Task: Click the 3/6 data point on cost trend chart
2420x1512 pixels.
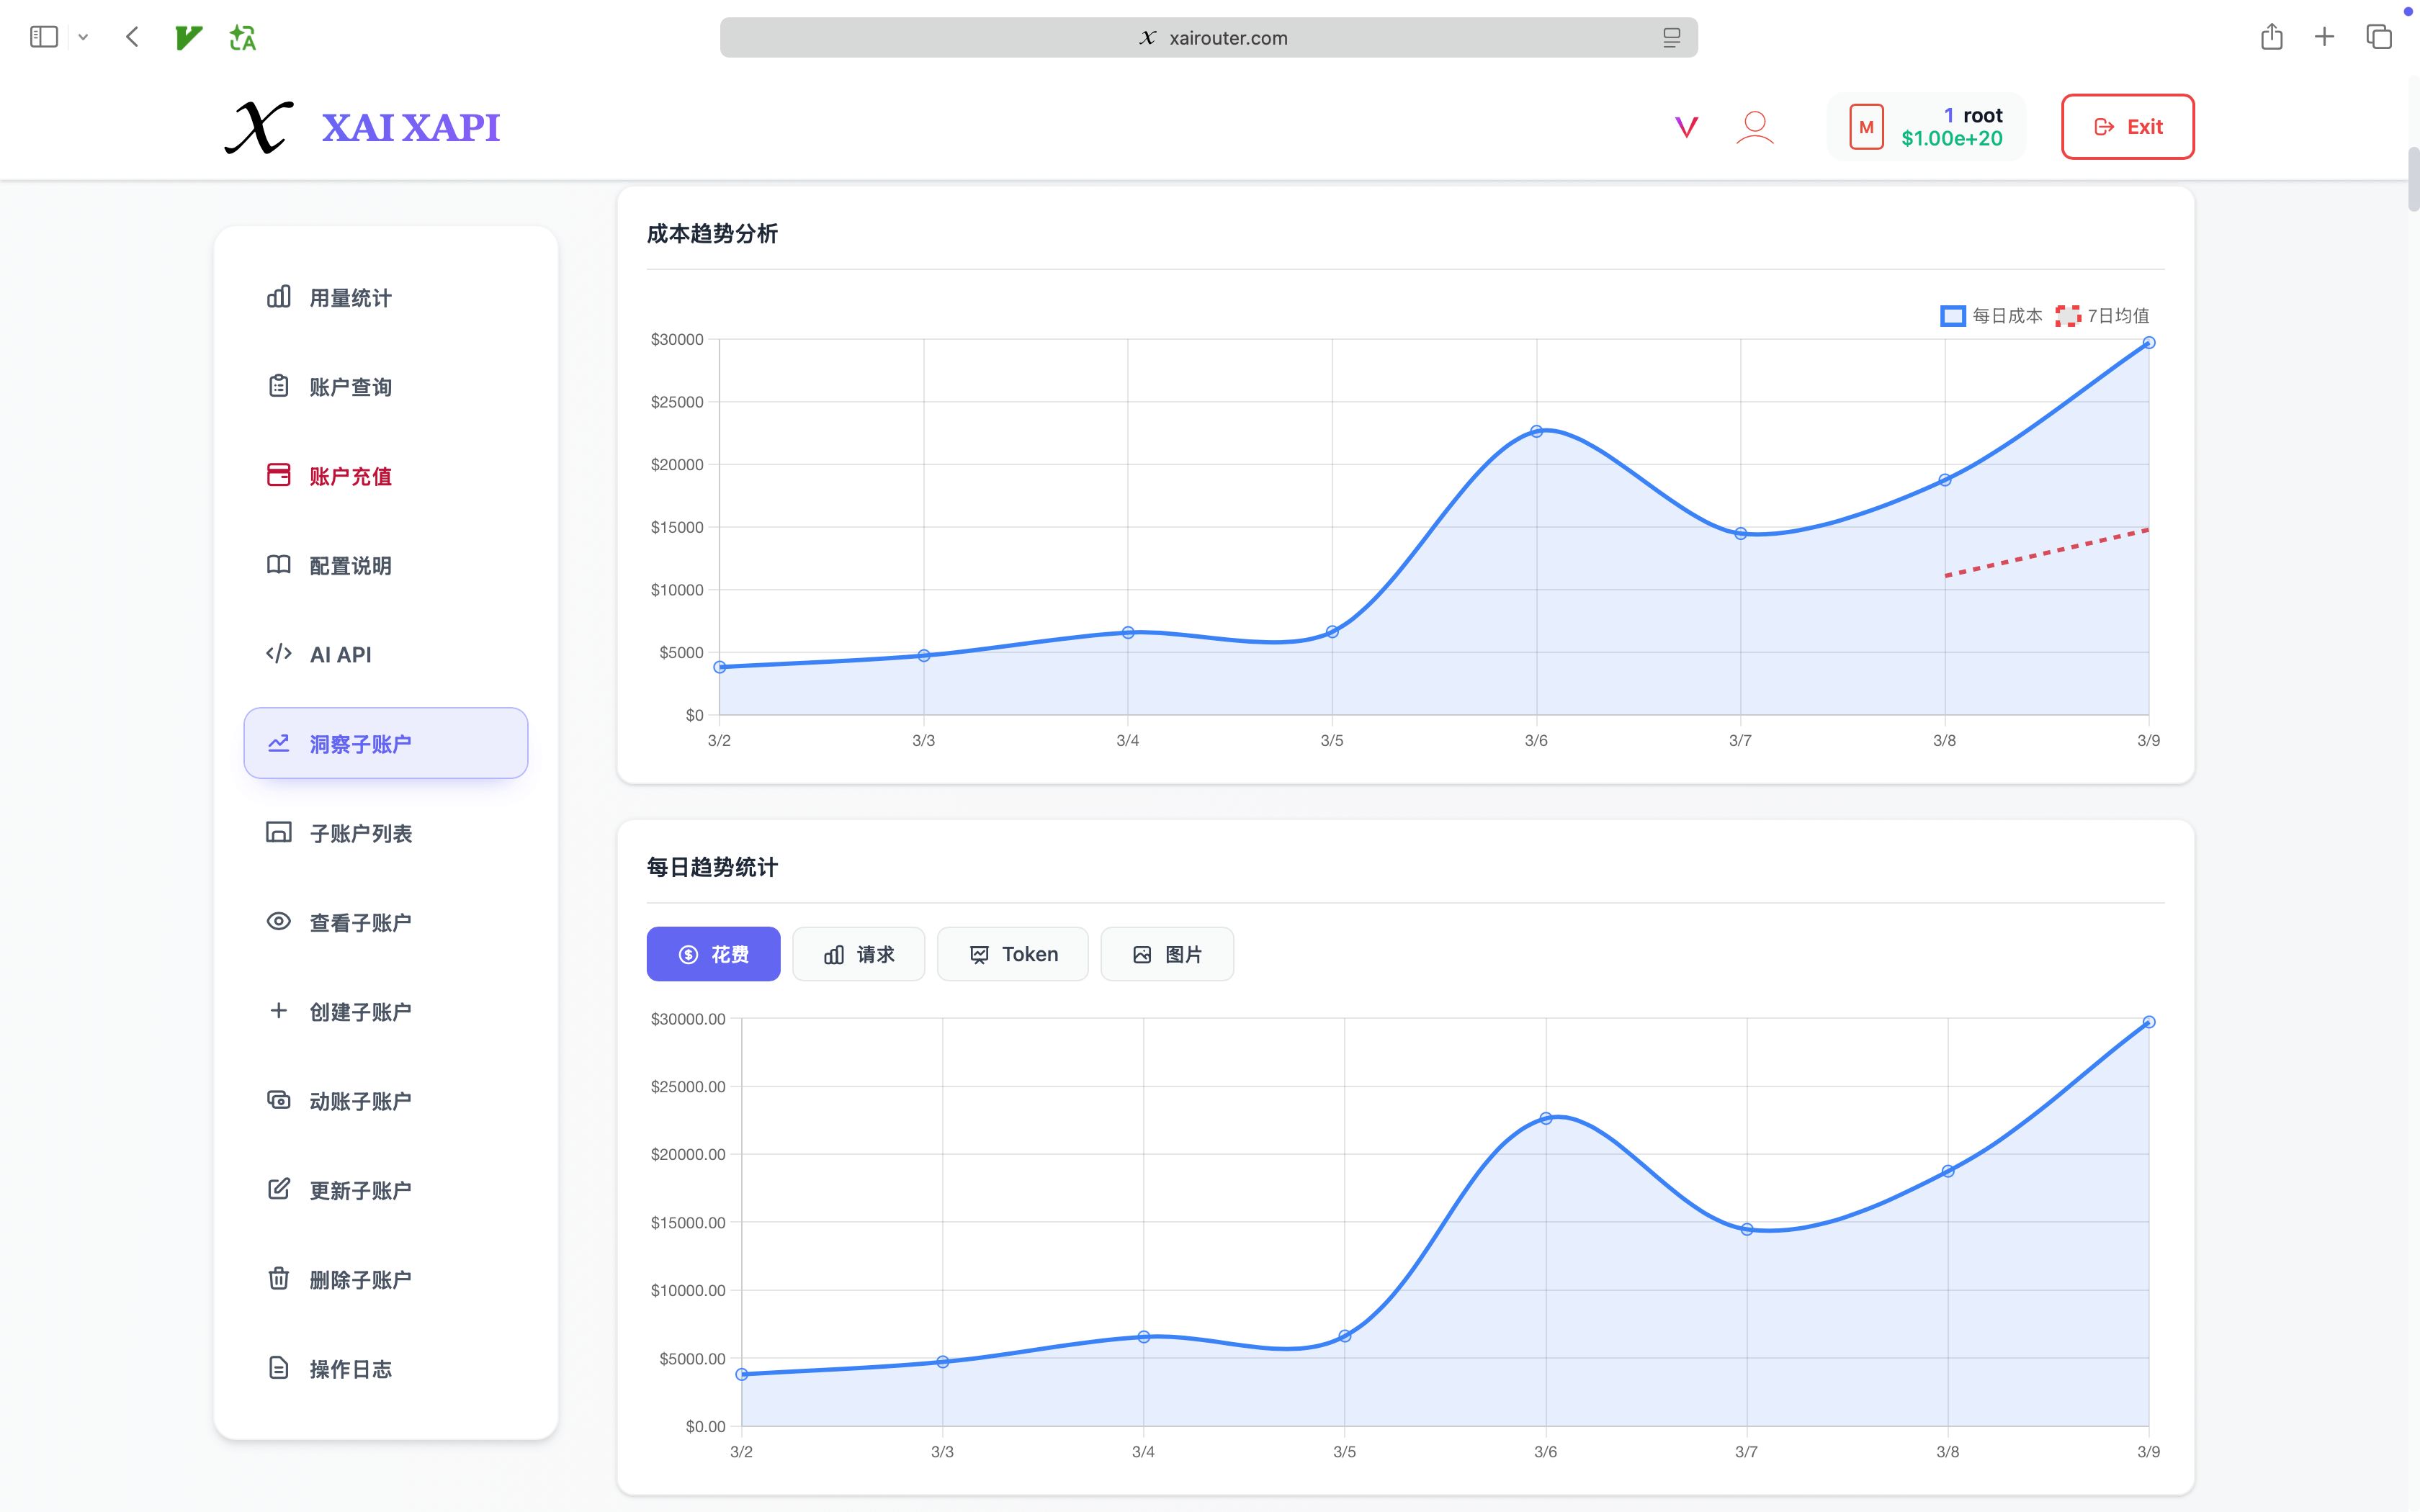Action: click(1536, 432)
